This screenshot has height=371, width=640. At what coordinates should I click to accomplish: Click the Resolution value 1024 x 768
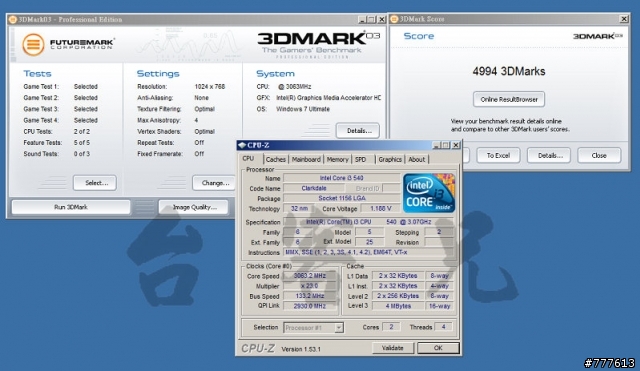pyautogui.click(x=210, y=87)
